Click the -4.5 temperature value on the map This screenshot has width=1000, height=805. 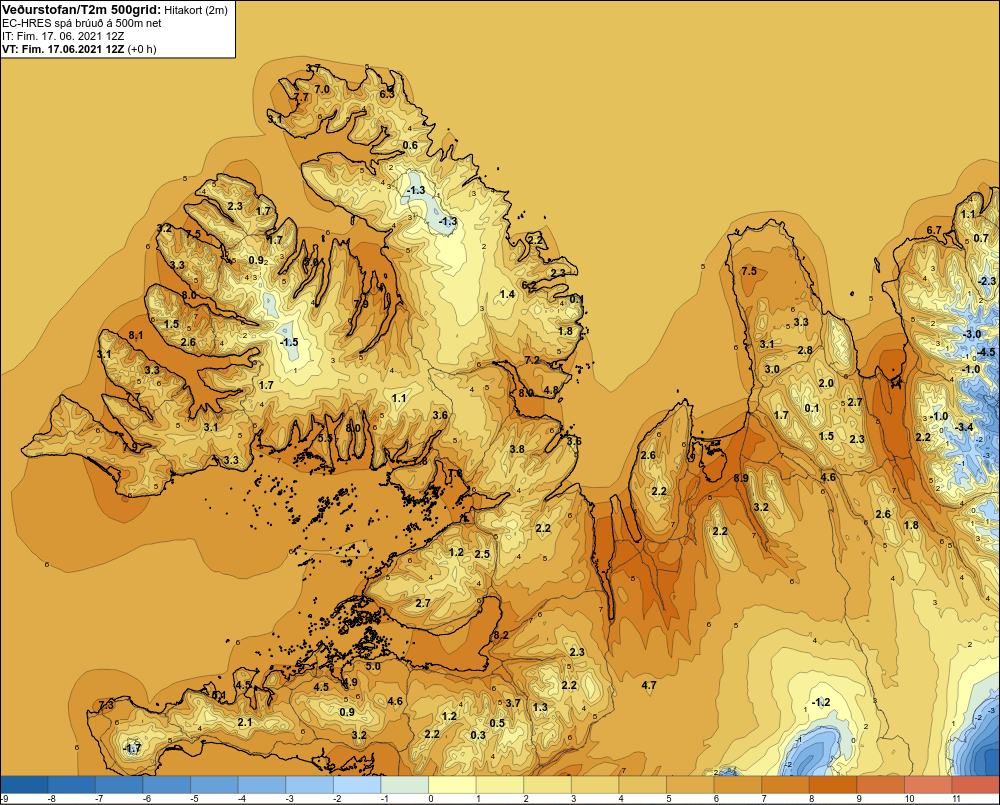(985, 352)
